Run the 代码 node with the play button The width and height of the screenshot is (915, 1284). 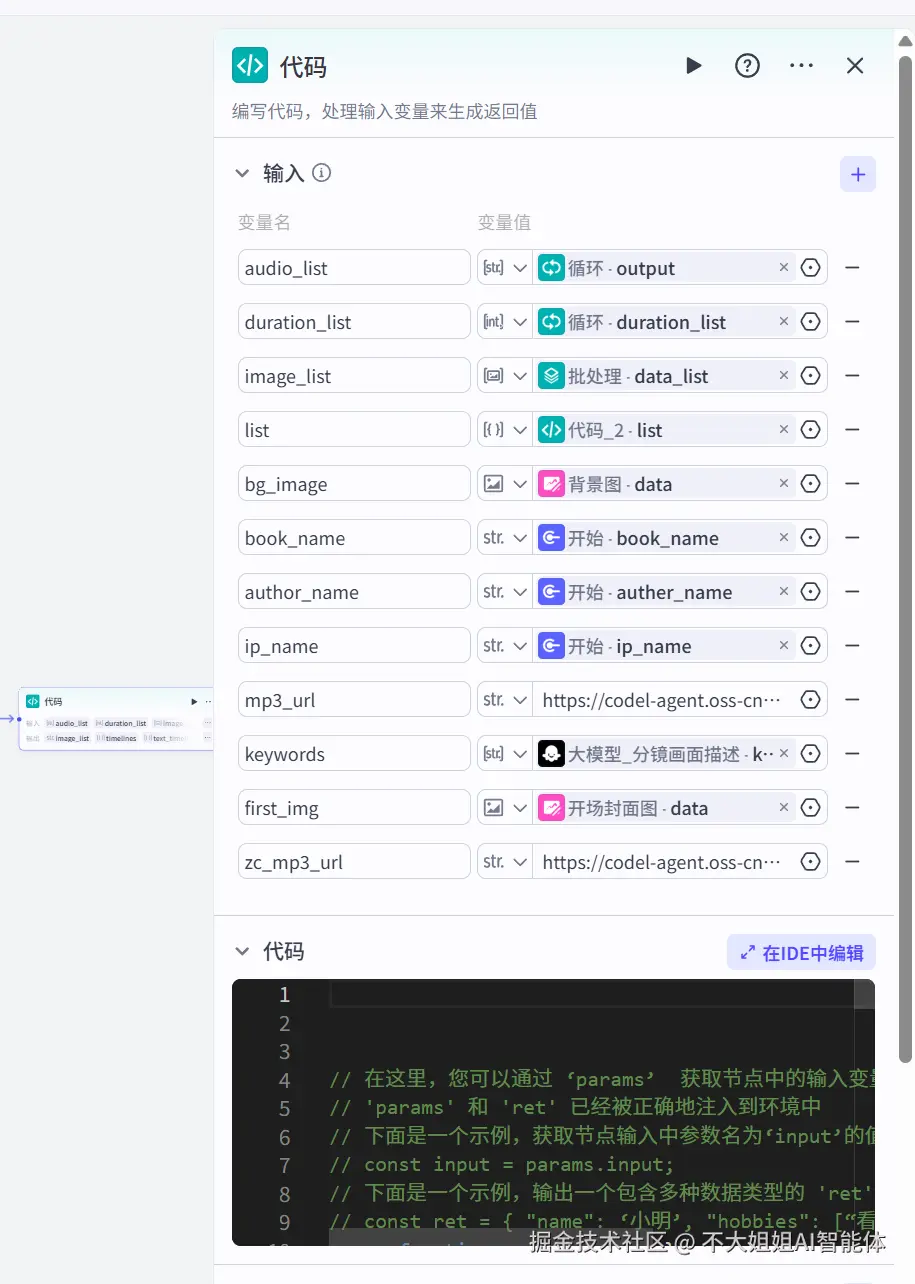[694, 65]
